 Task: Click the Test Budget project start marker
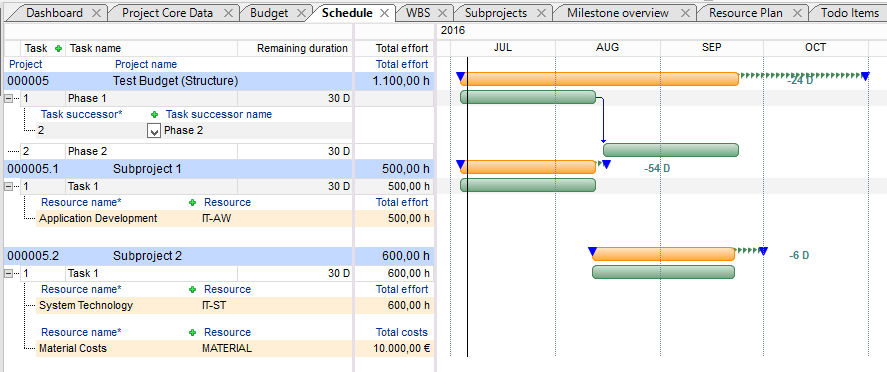[x=460, y=76]
